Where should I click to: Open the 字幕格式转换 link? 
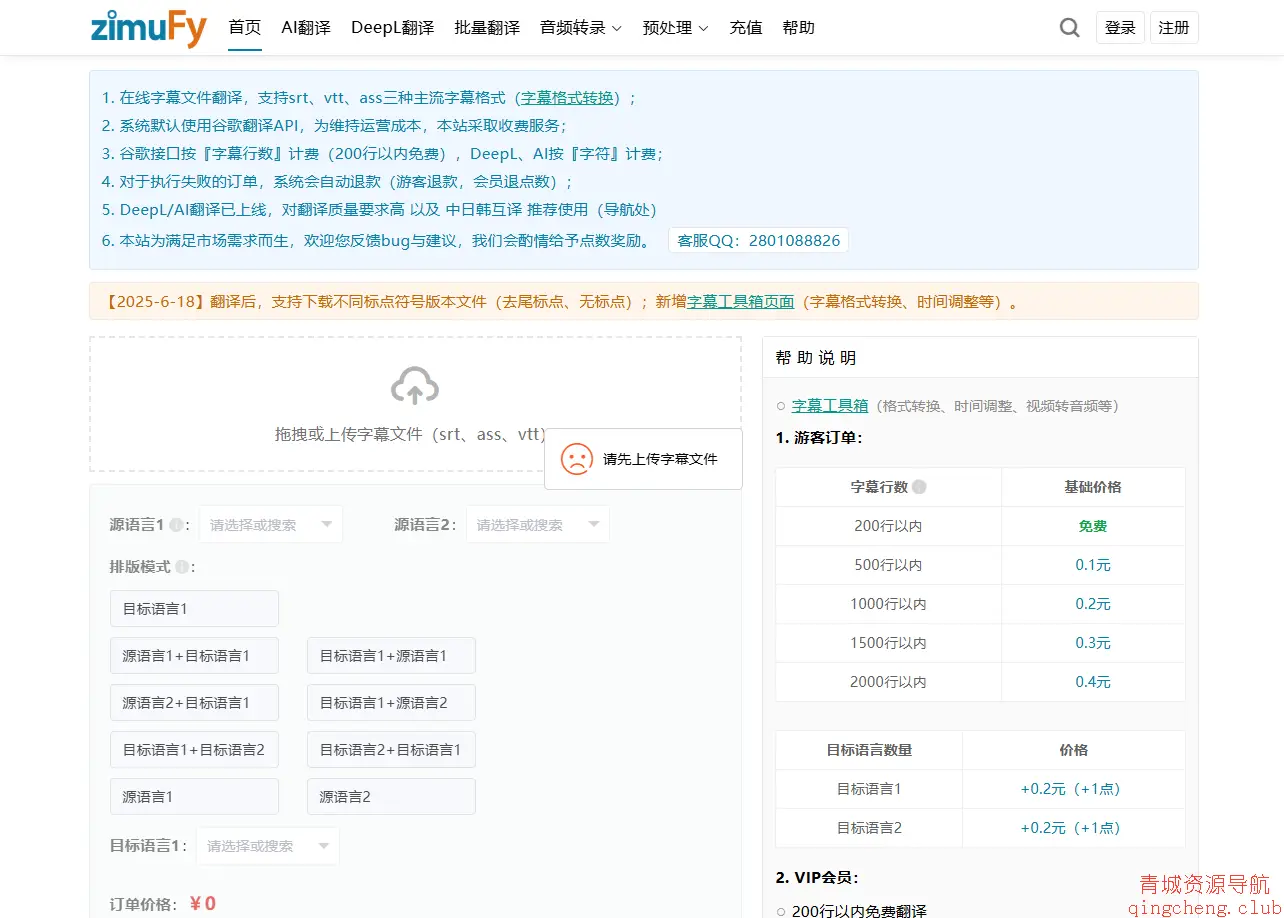pos(567,98)
